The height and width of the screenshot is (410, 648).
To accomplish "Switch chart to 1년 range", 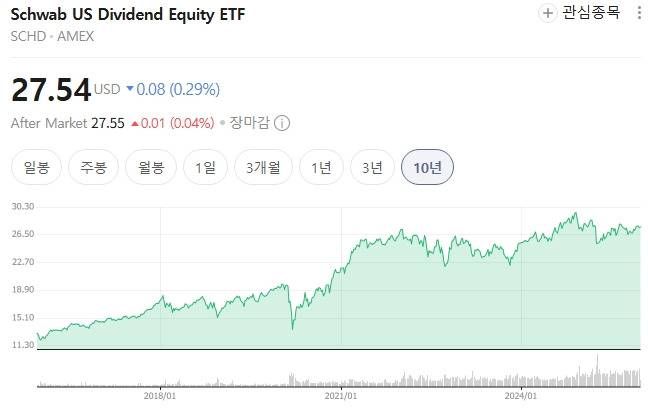I will pos(321,167).
